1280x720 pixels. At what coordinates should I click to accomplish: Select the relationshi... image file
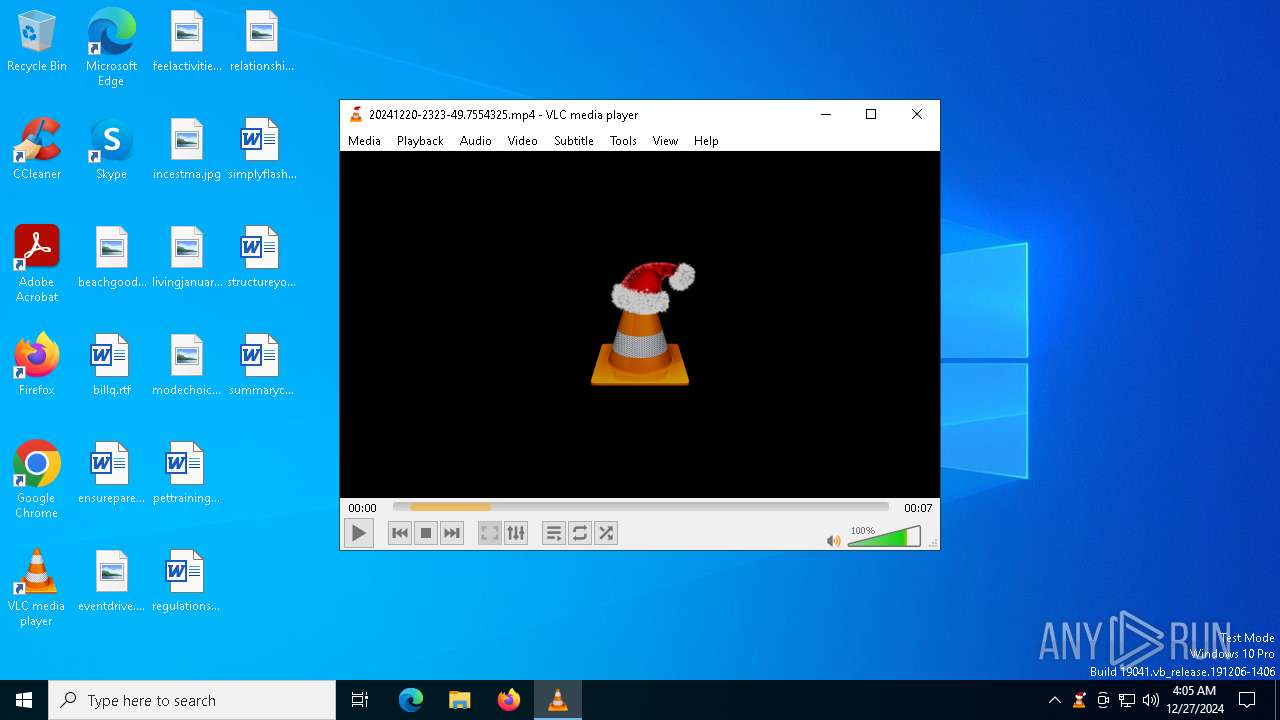[x=261, y=42]
